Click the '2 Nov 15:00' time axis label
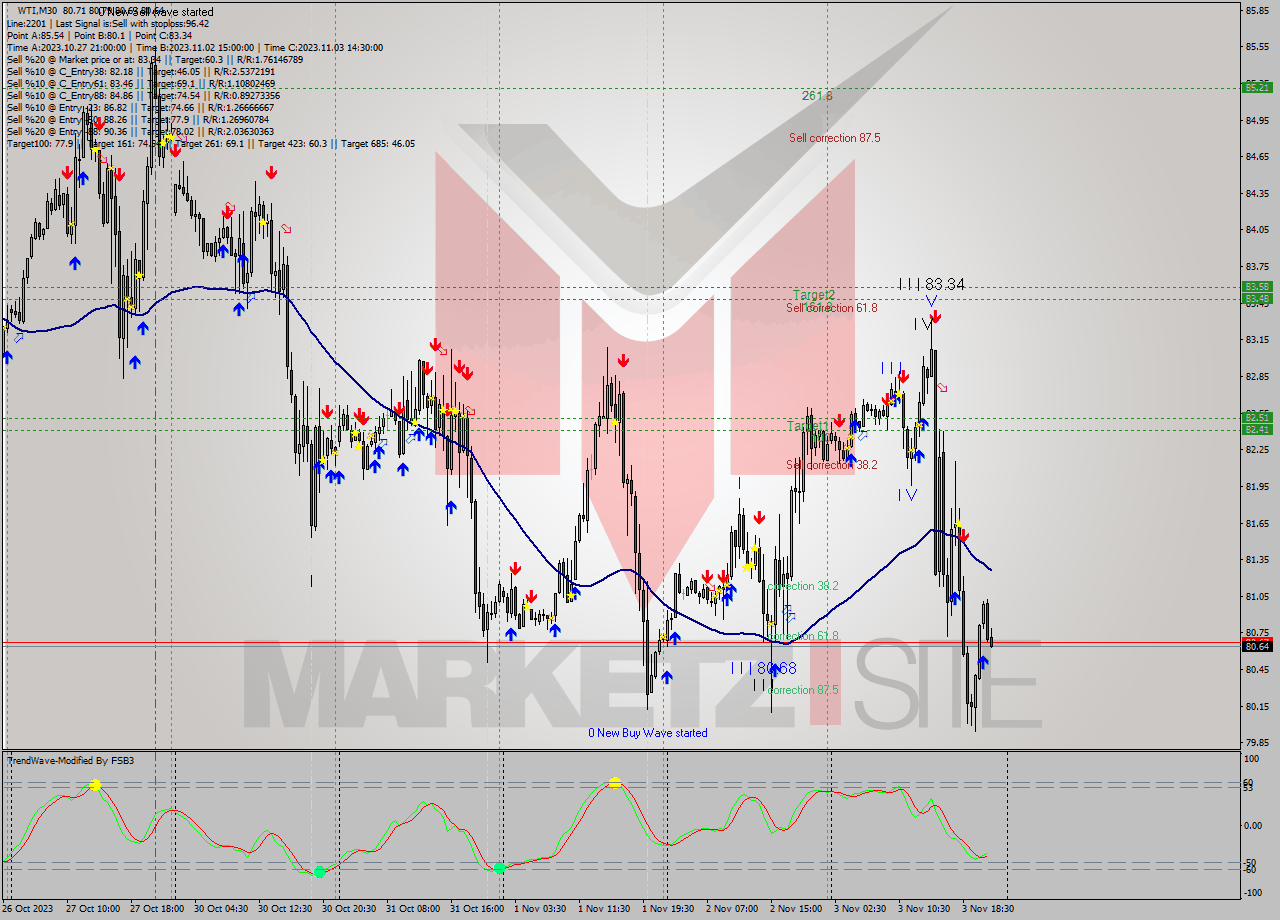Screen dimensions: 1280x920 tap(795, 909)
